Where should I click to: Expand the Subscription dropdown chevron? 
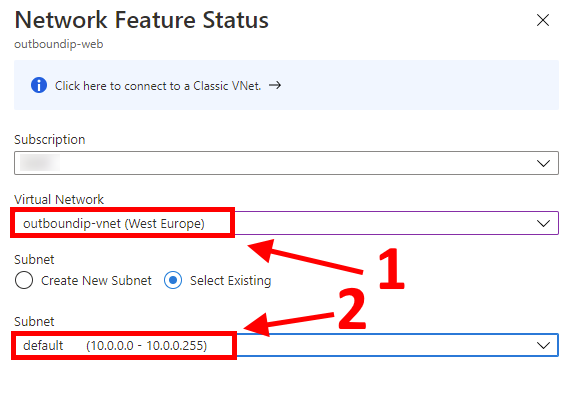tap(543, 163)
